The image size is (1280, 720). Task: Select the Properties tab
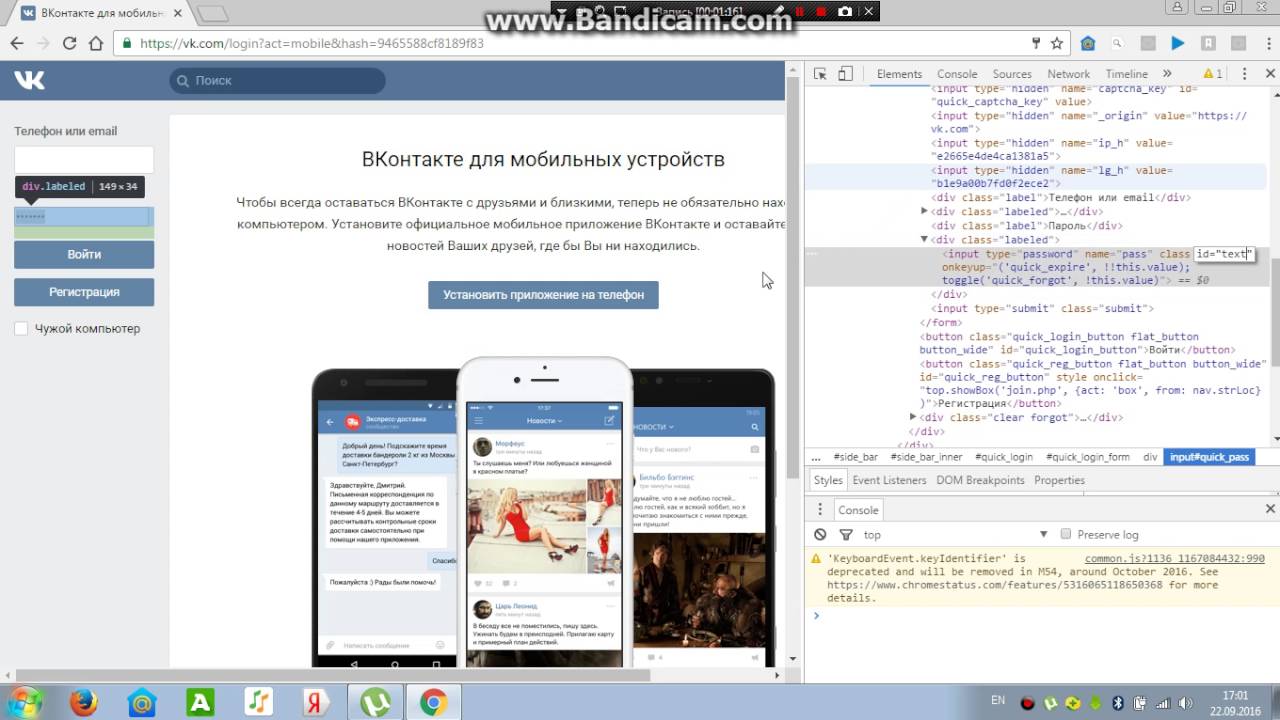1059,480
